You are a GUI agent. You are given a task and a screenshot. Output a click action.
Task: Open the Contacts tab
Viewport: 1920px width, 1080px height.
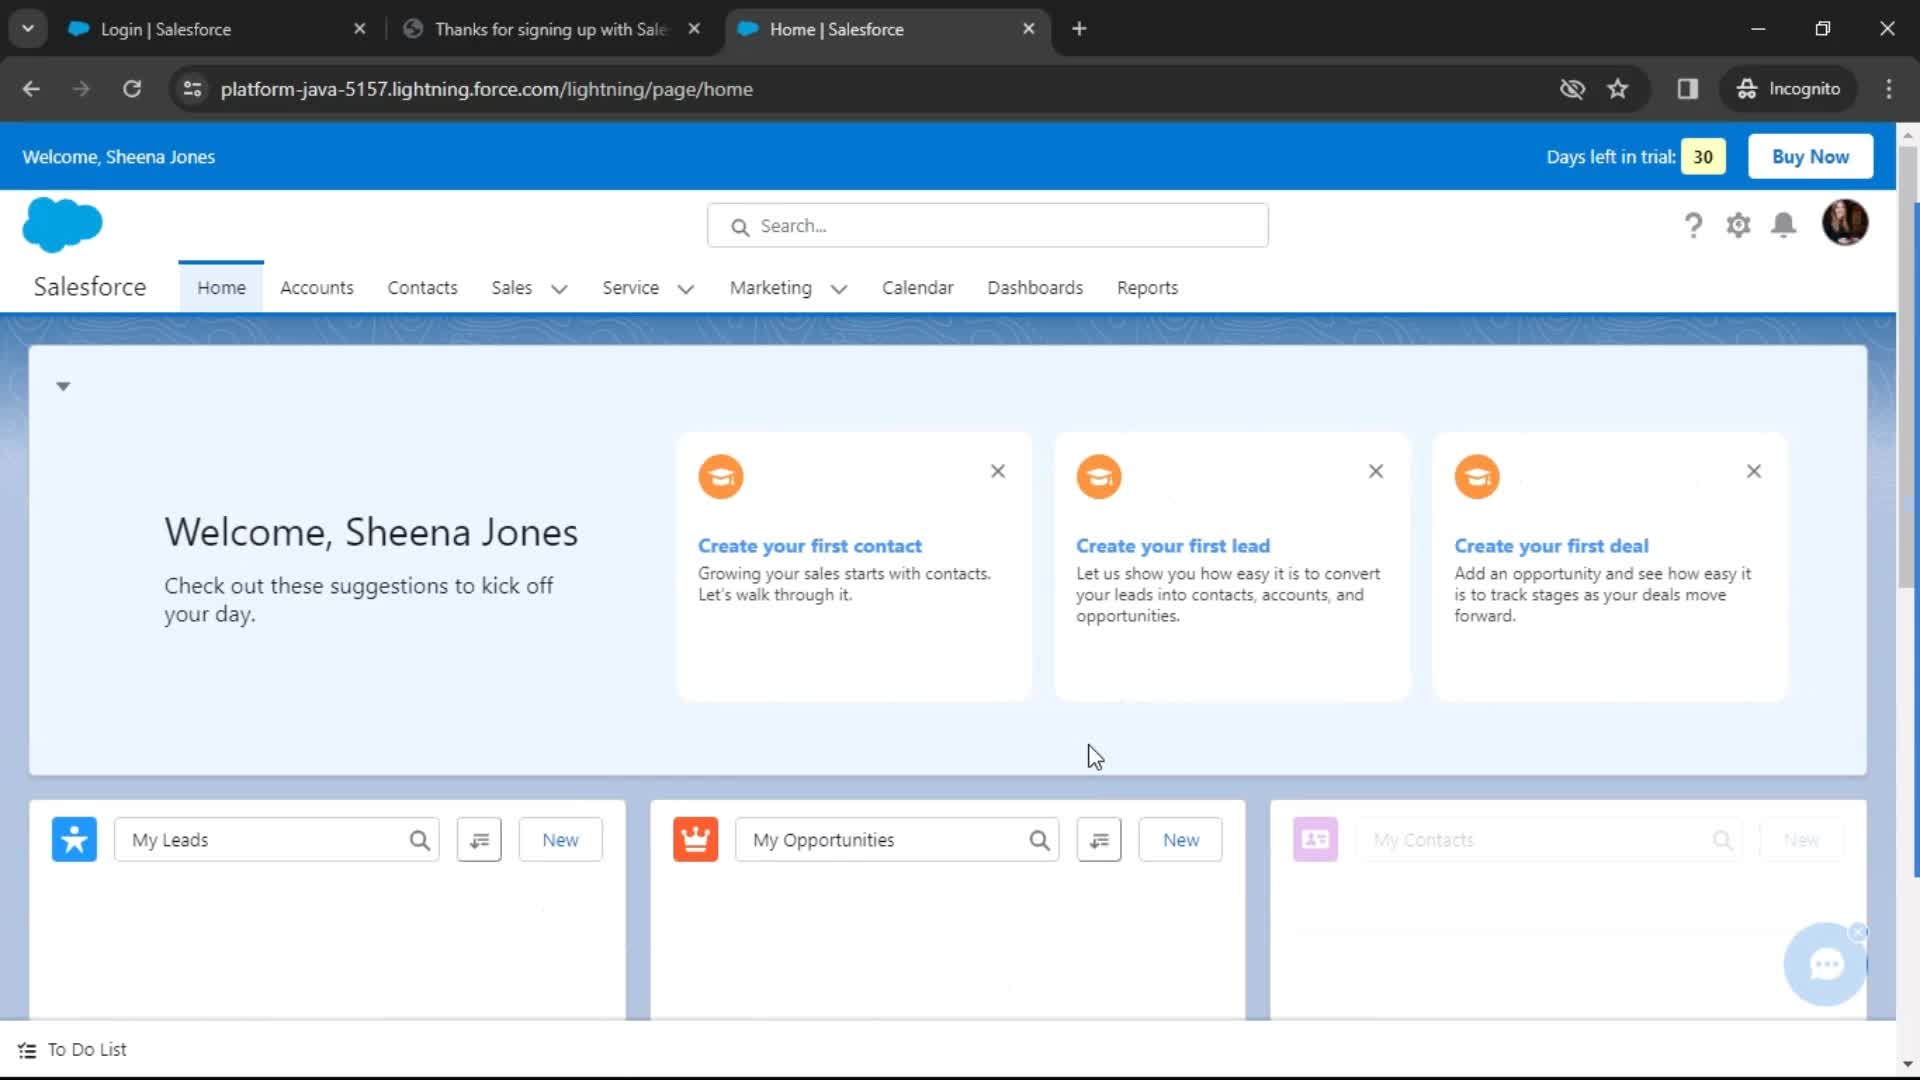(422, 288)
